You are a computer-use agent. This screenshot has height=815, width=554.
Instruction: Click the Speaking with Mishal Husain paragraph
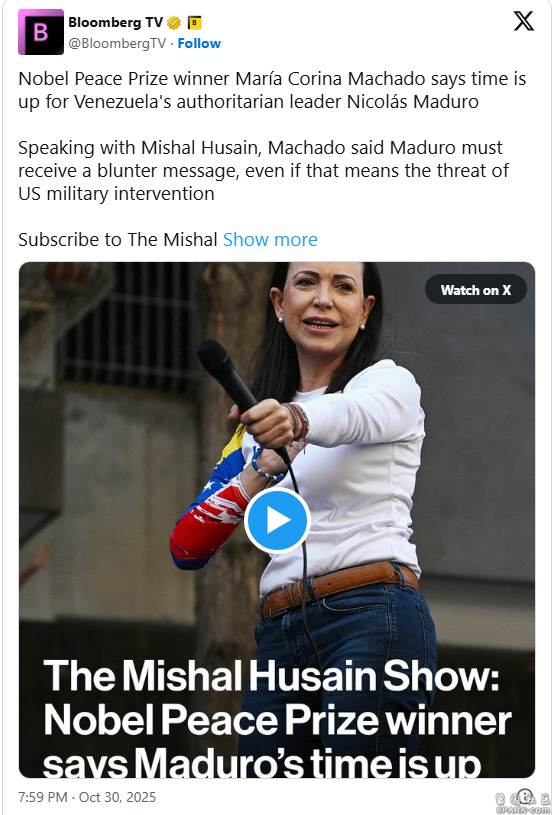263,170
